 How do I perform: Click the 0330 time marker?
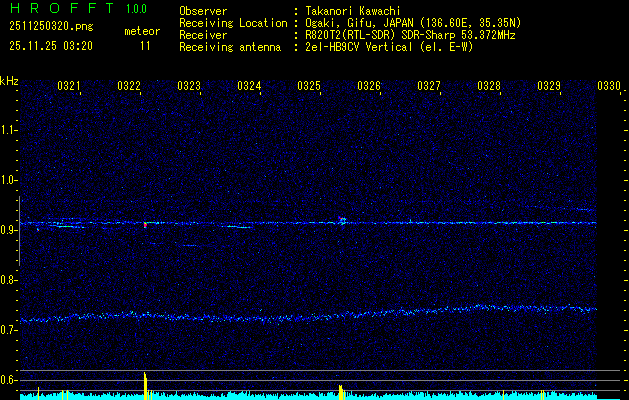[x=609, y=87]
